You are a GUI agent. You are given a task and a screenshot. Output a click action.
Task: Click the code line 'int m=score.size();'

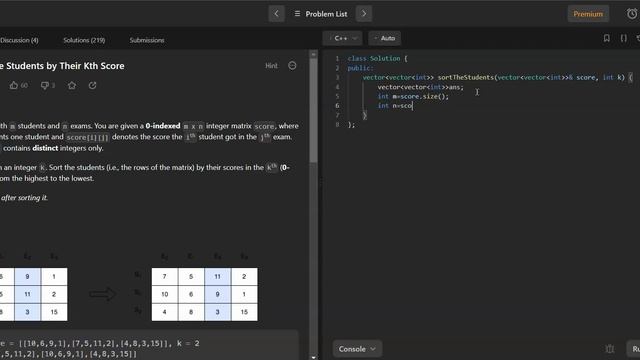point(413,96)
